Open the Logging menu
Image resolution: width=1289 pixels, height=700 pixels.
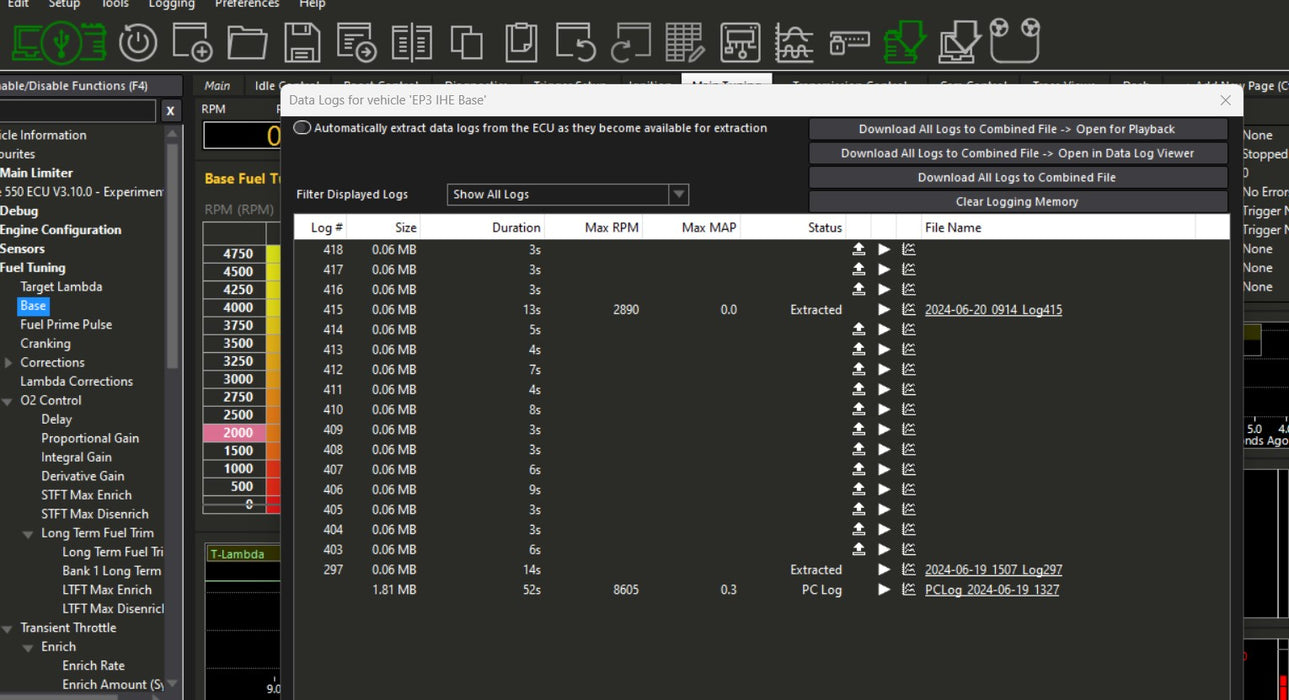point(171,4)
